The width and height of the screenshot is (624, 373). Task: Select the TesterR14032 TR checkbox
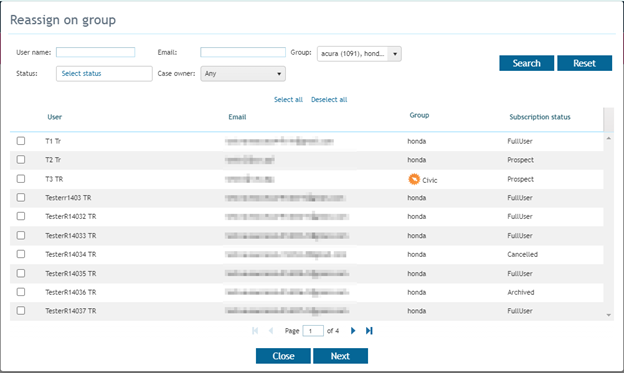pyautogui.click(x=21, y=216)
